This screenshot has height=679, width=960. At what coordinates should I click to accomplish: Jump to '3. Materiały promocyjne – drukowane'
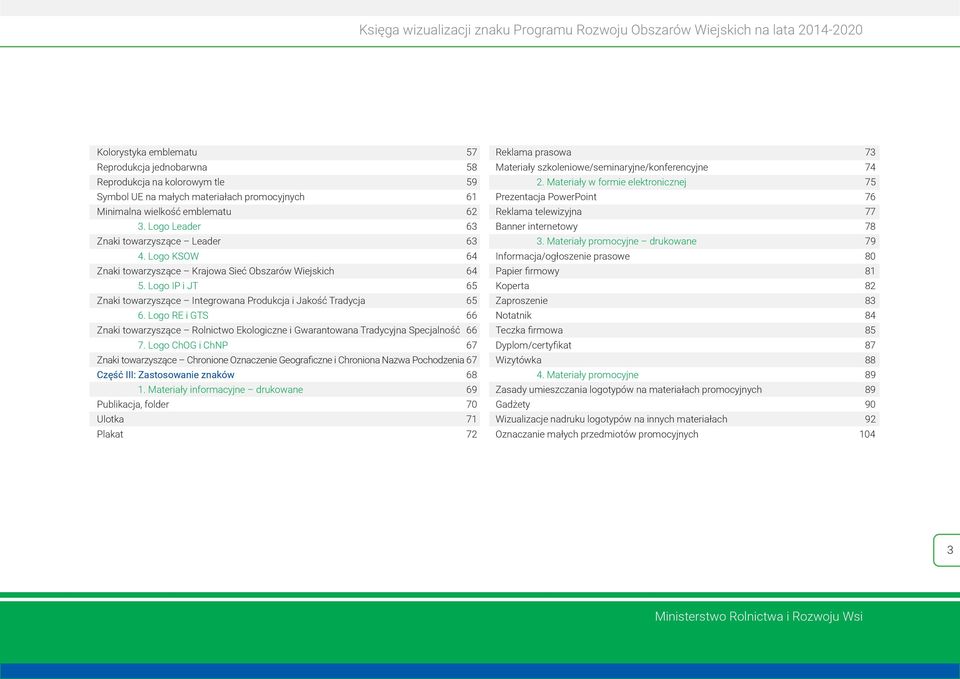point(617,241)
